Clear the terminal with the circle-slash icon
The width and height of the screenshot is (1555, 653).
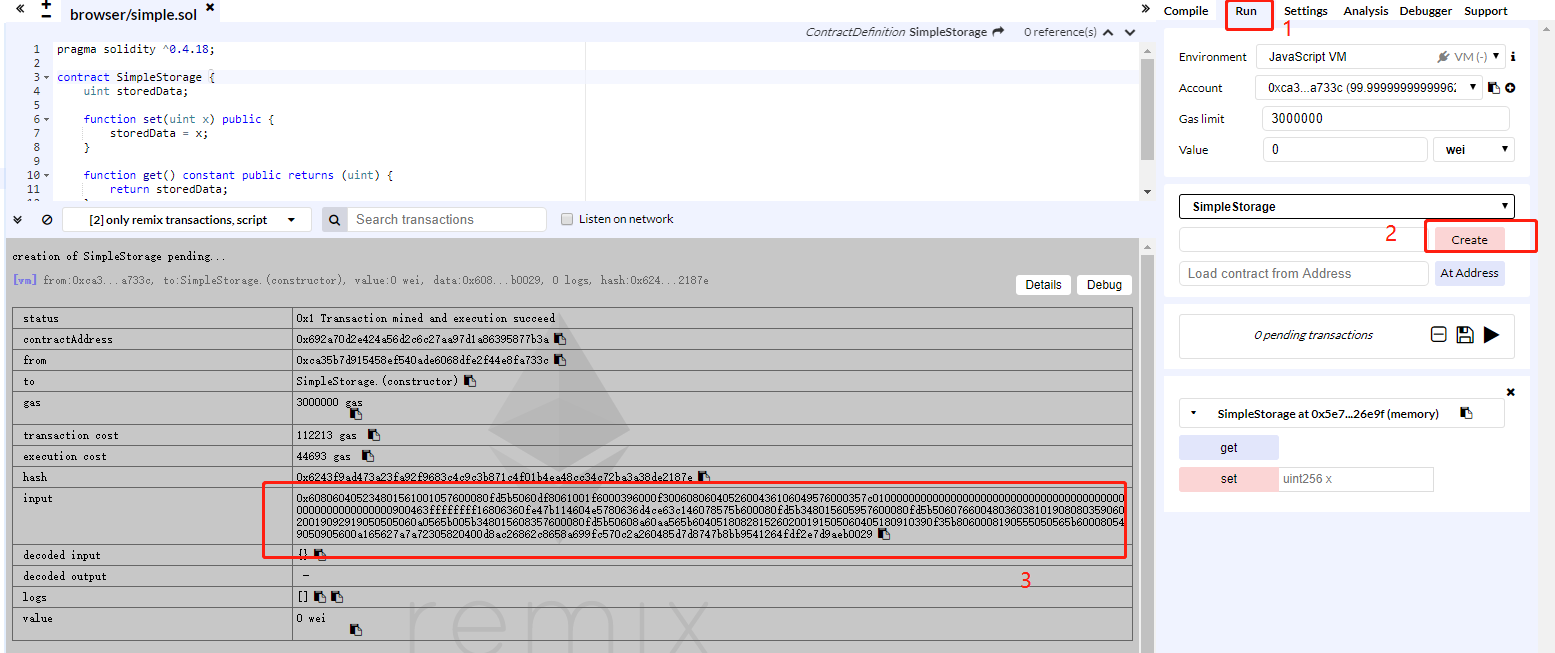(47, 219)
